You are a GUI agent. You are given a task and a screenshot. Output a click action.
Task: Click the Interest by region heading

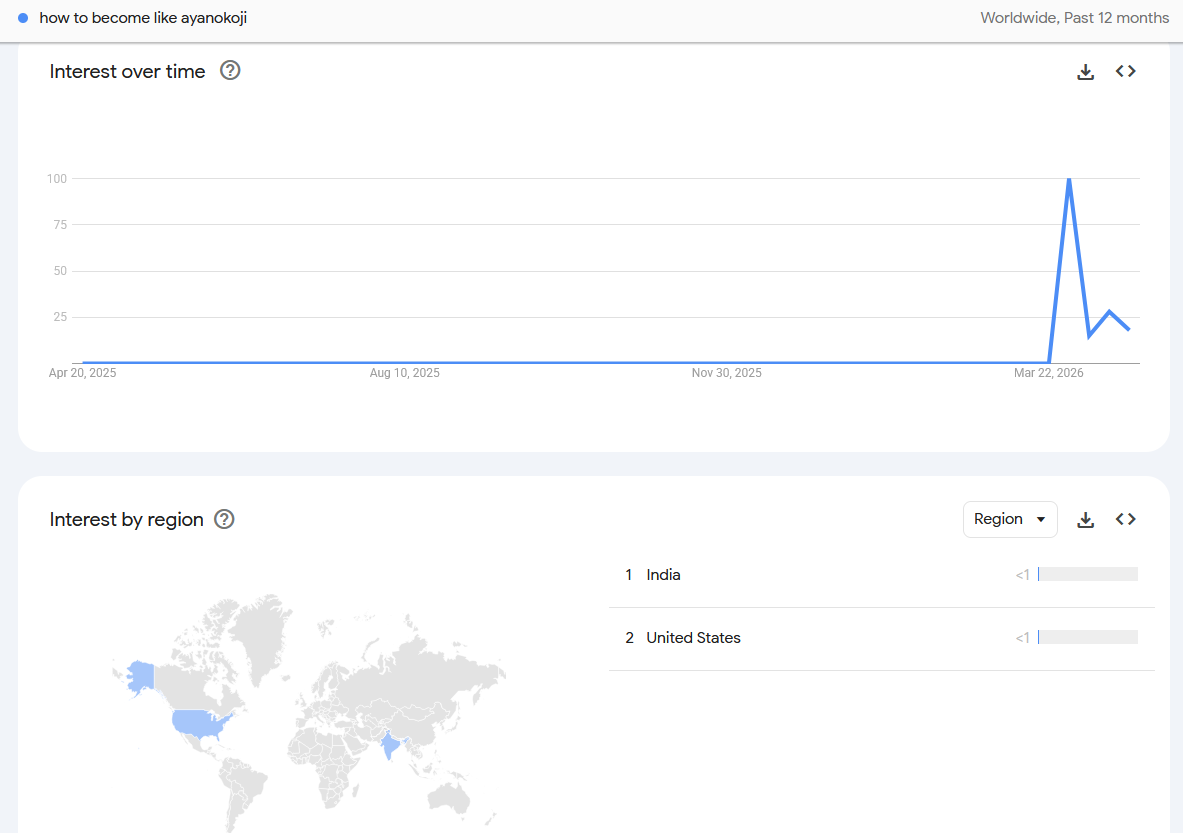(127, 520)
